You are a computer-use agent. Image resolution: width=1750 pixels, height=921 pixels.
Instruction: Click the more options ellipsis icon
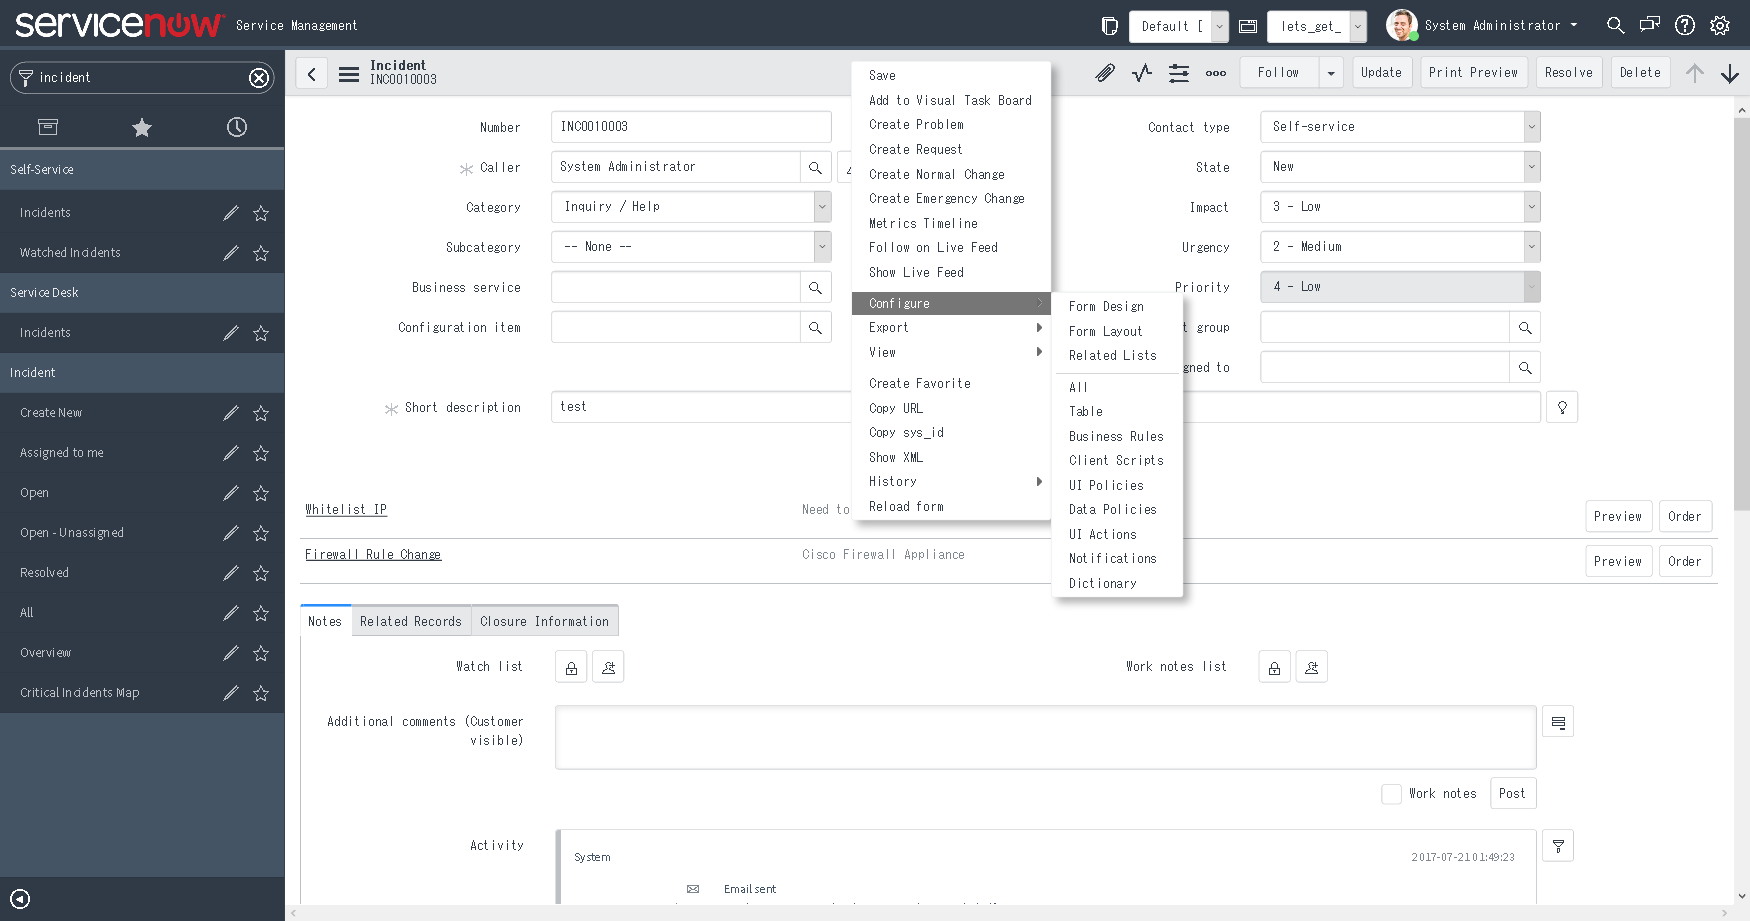click(x=1215, y=72)
